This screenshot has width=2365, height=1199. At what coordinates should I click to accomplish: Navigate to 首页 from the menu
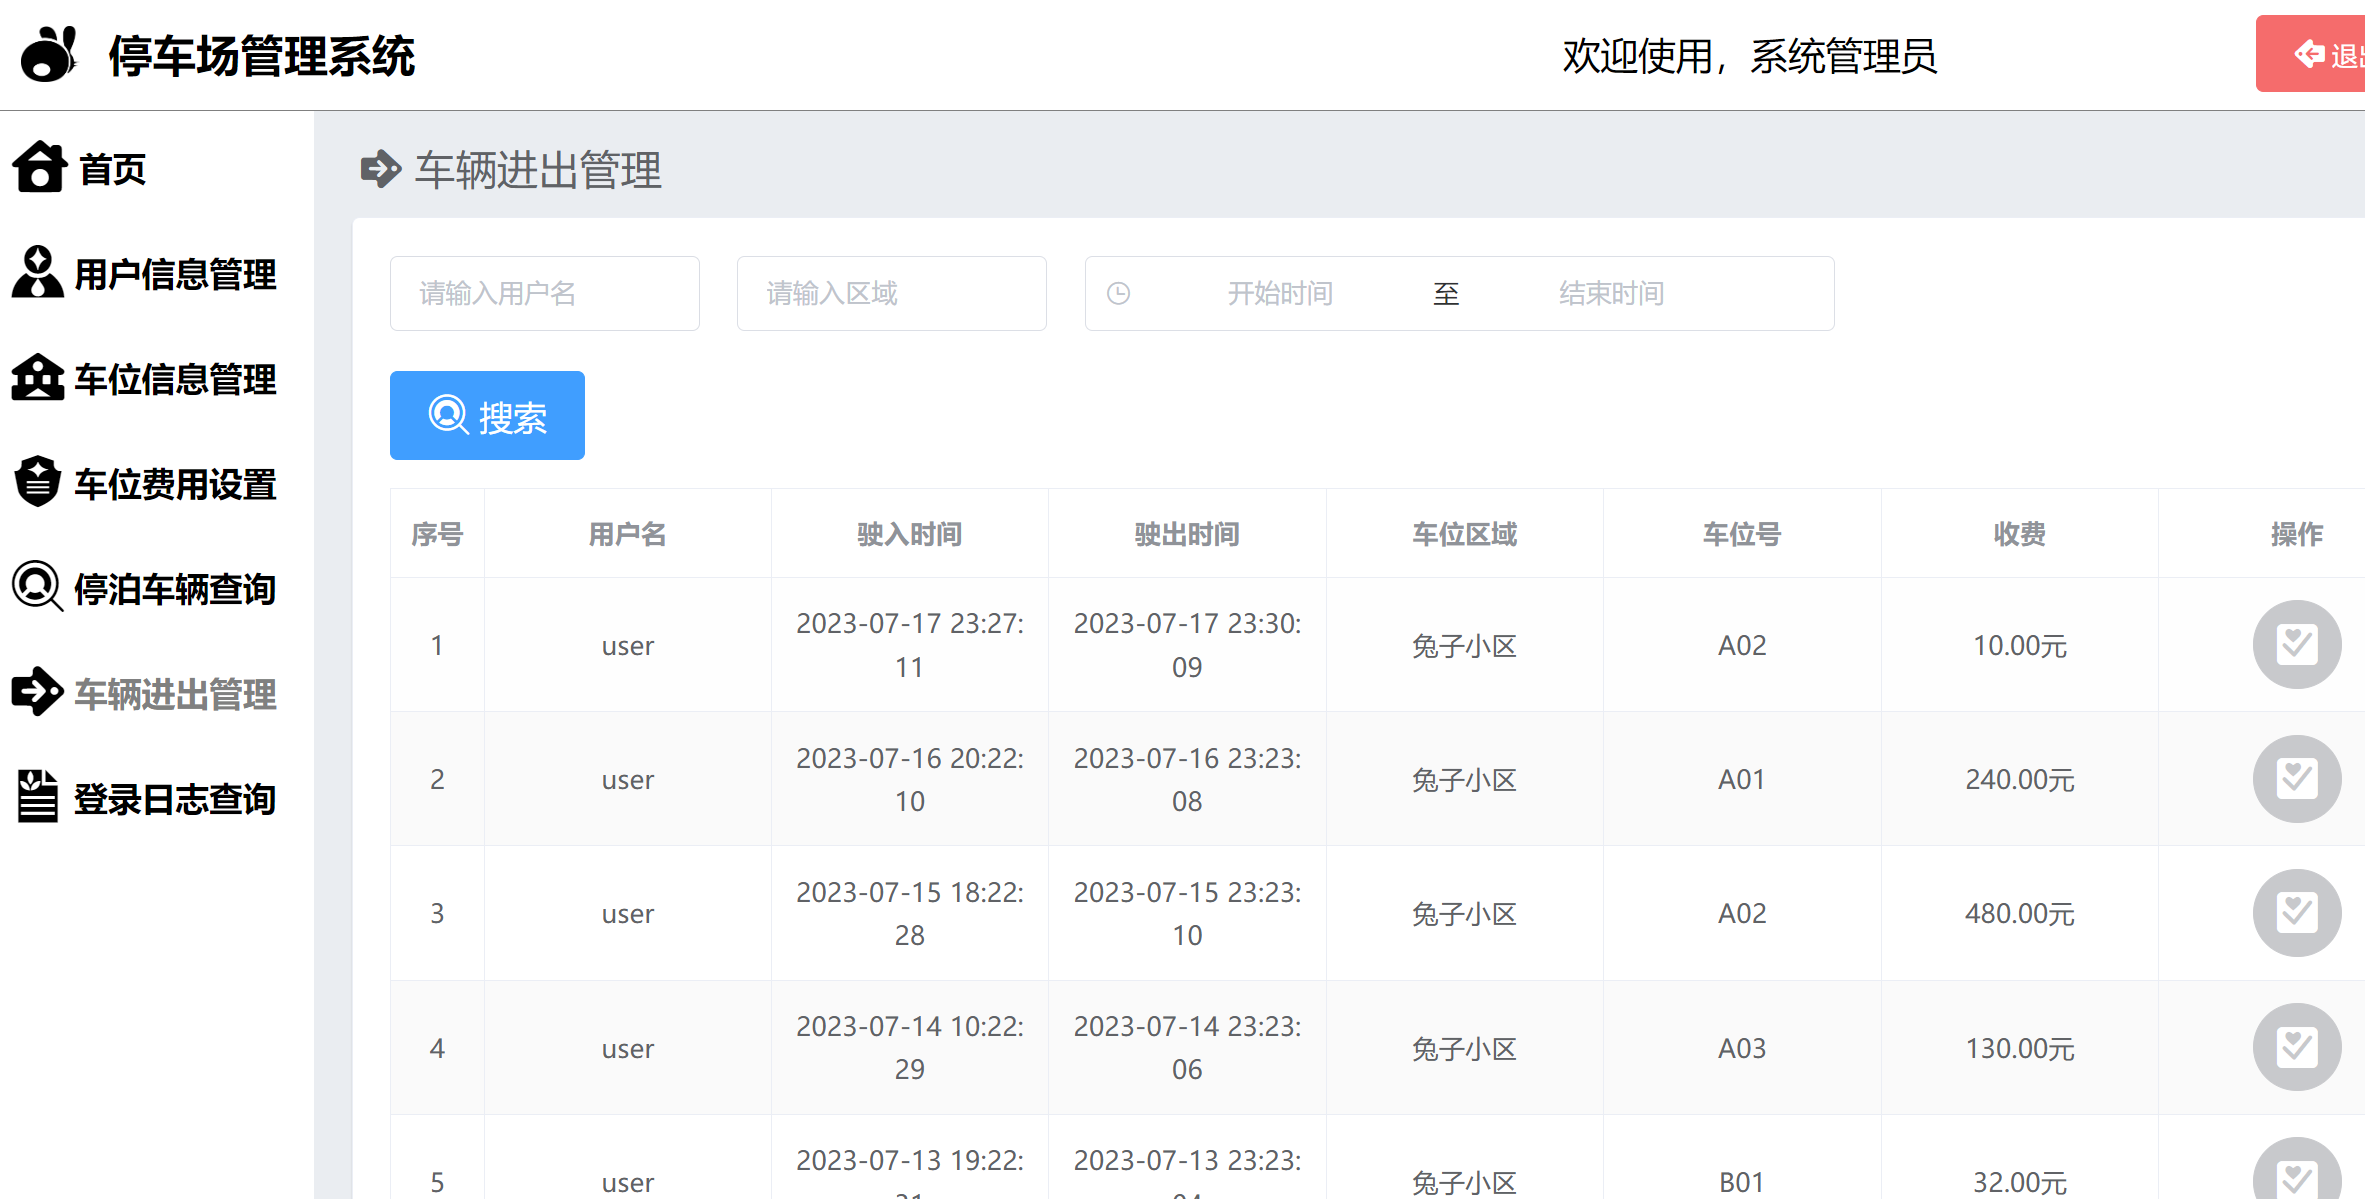112,168
